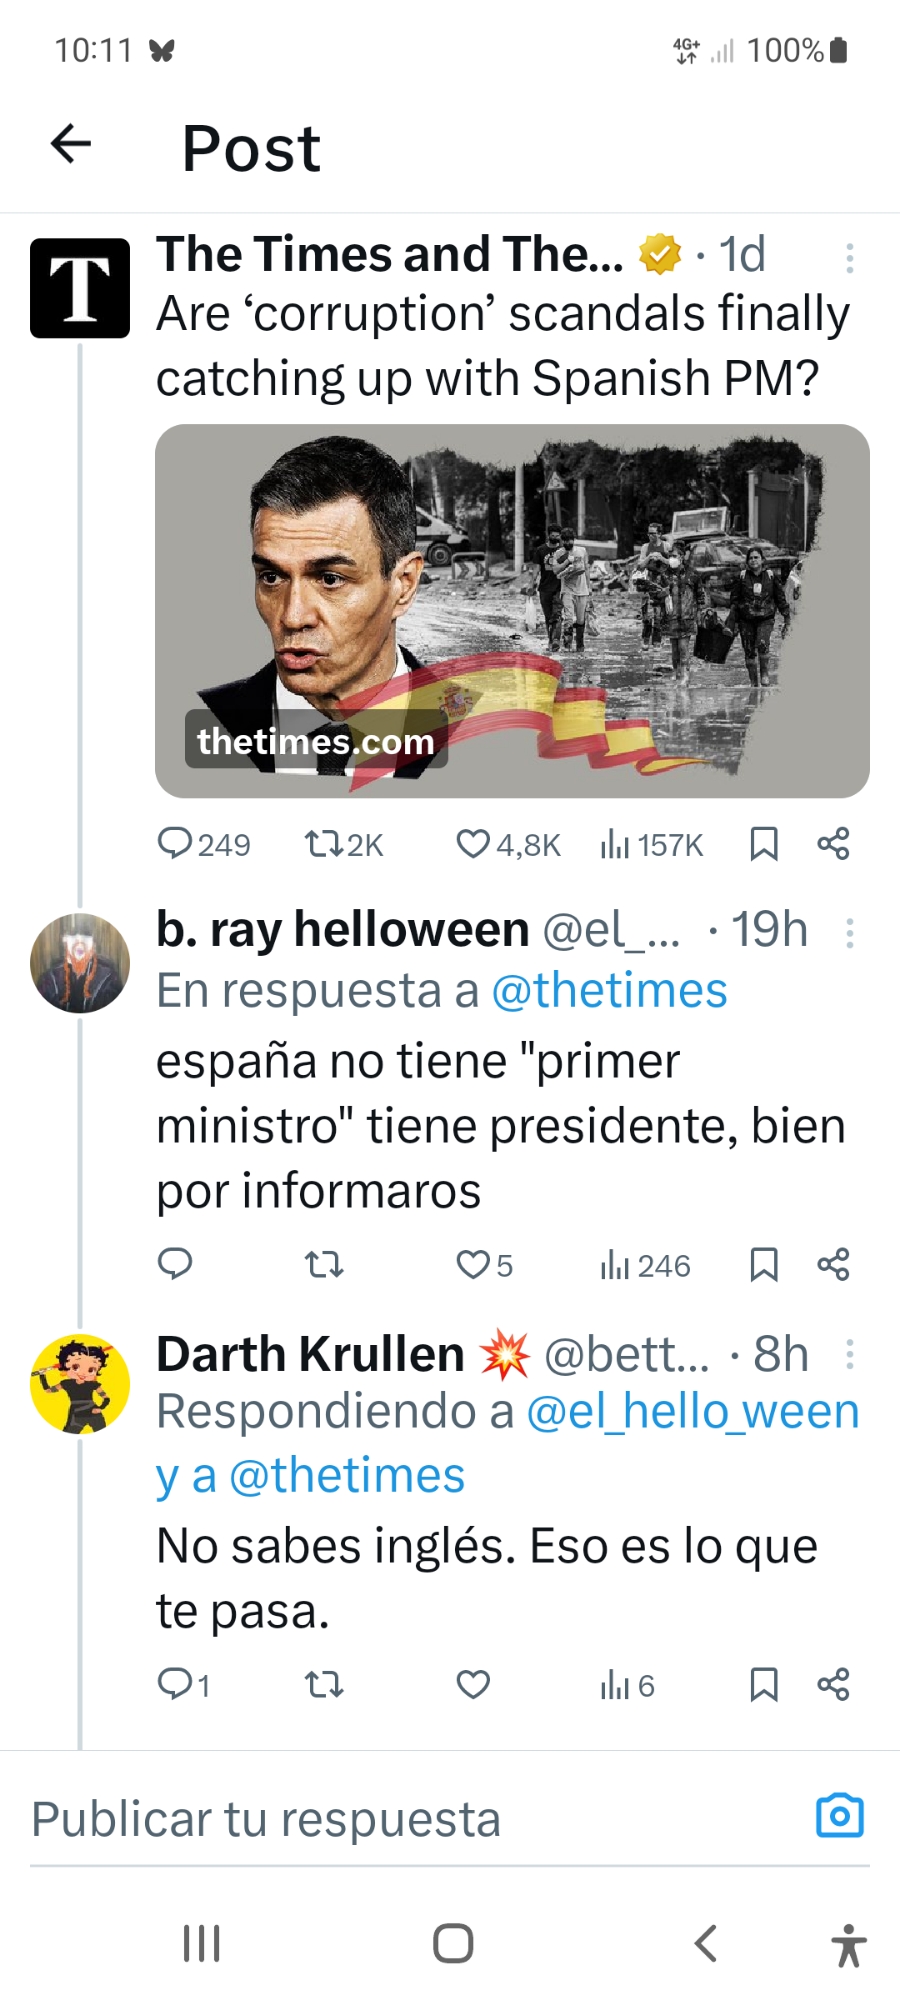Open more options on The Times post
Image resolution: width=900 pixels, height=2000 pixels.
[849, 258]
